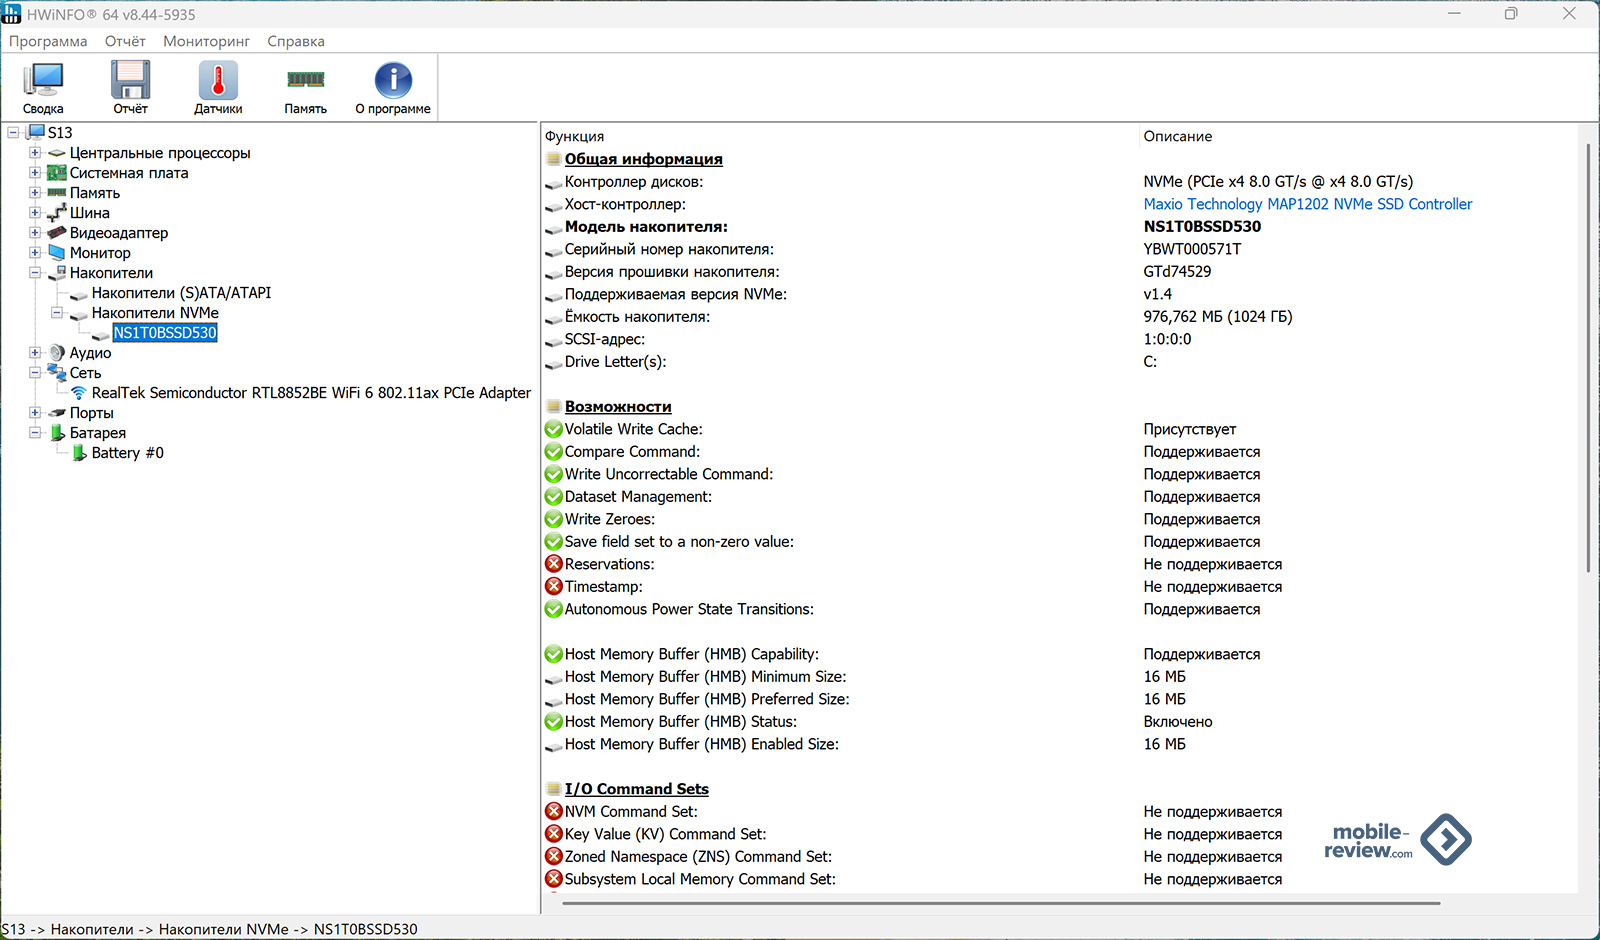Click the Maxio Technology MAP1202 controller link
Image resolution: width=1600 pixels, height=940 pixels.
click(x=1307, y=204)
